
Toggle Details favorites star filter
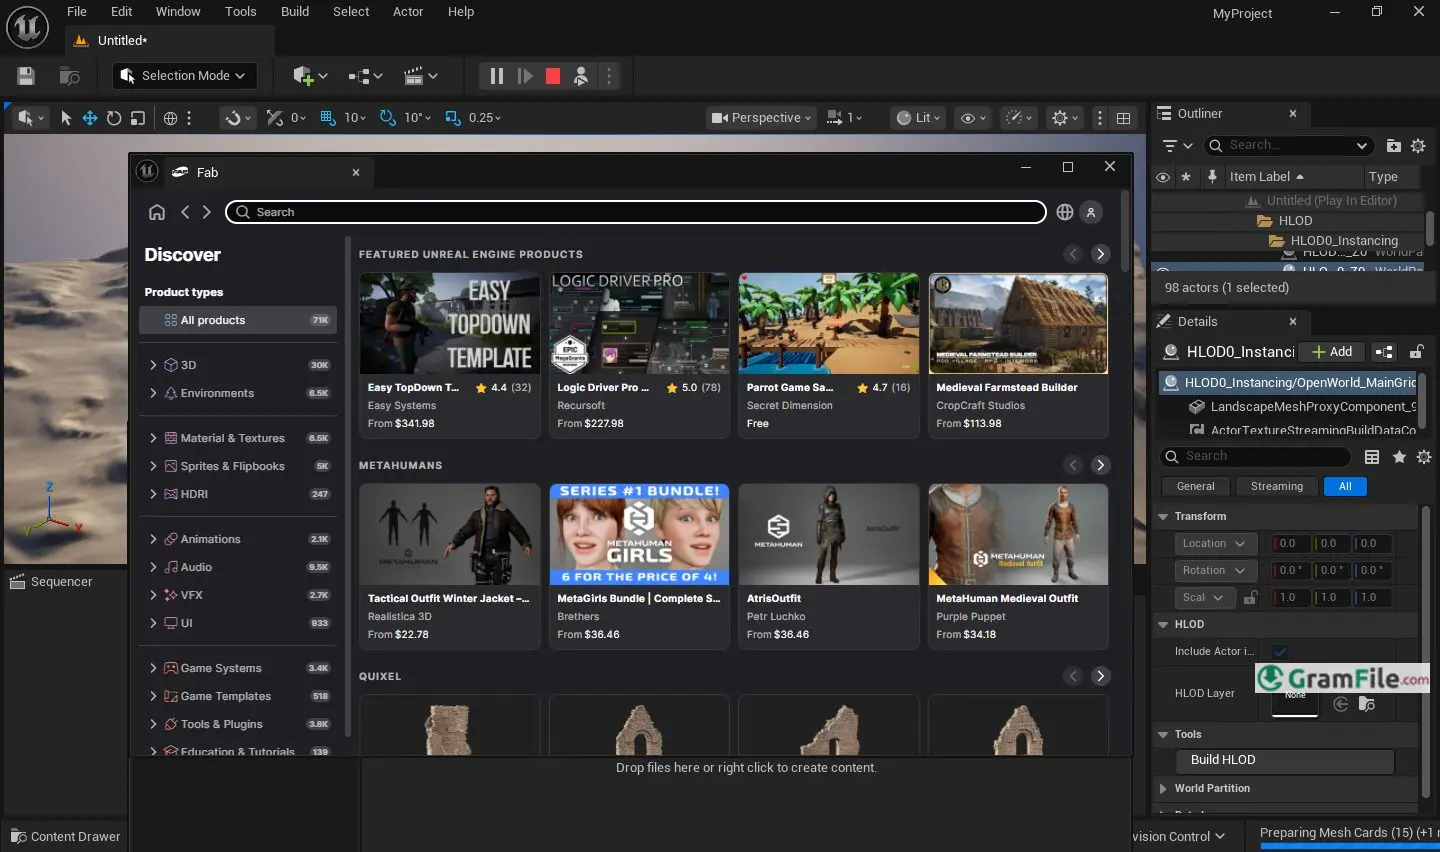coord(1399,457)
